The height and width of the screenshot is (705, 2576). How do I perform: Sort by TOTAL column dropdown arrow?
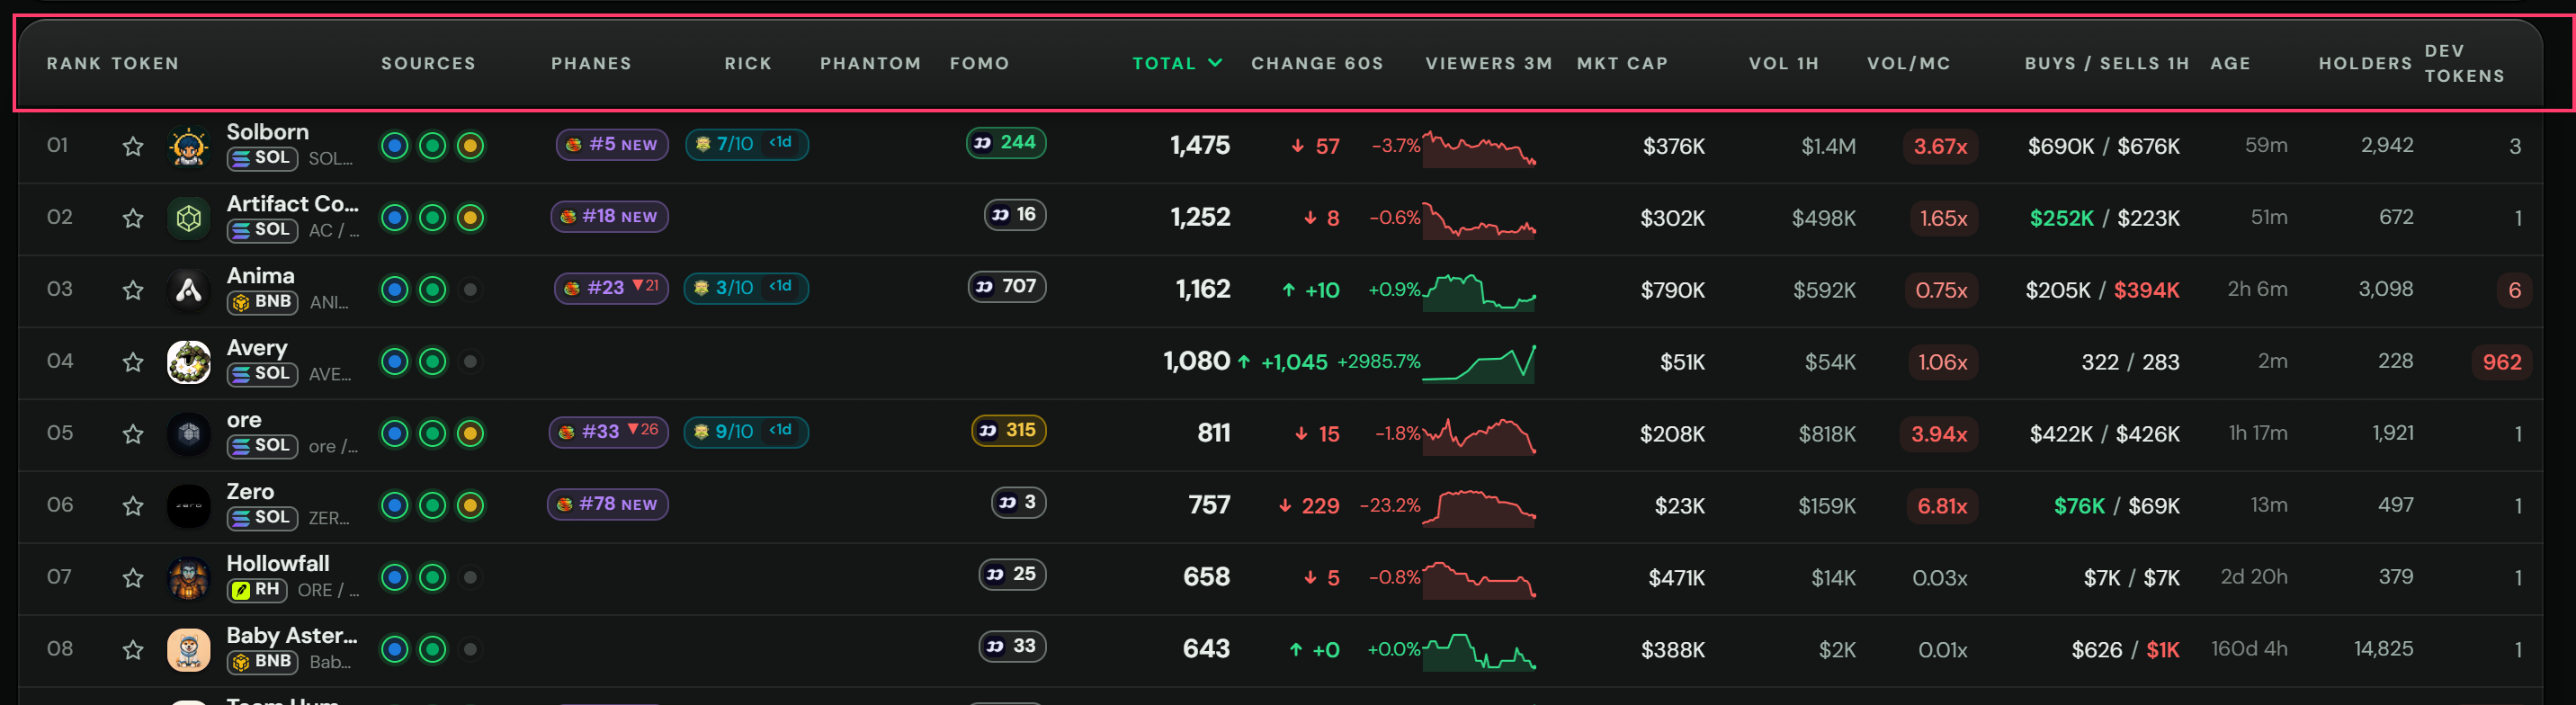(1215, 63)
